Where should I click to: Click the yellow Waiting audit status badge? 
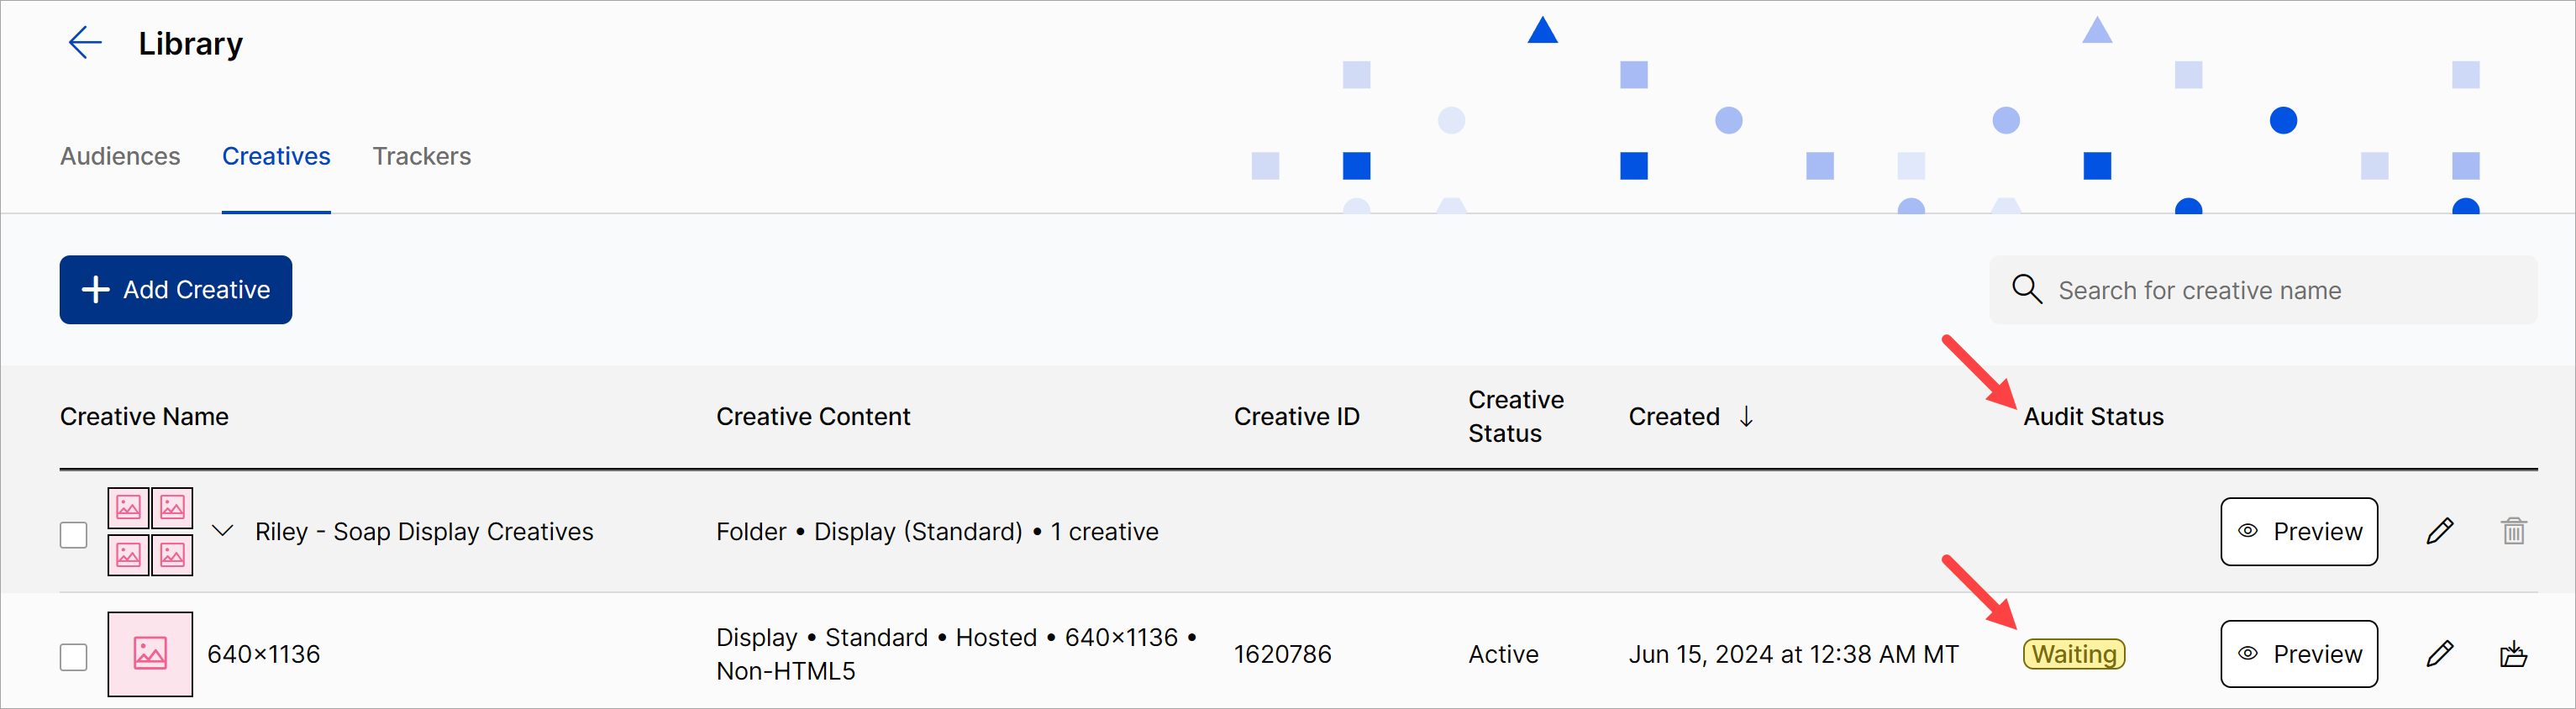click(x=2073, y=654)
